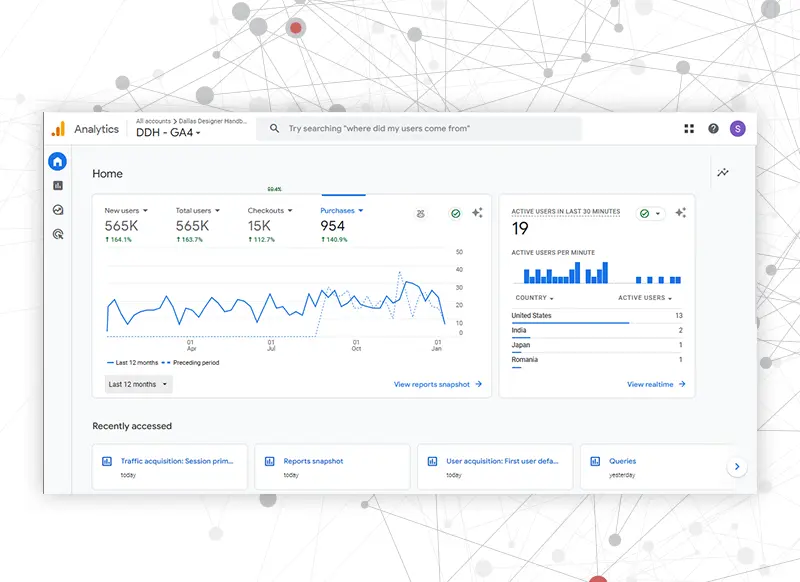Click the Analytics search field

[x=420, y=129]
